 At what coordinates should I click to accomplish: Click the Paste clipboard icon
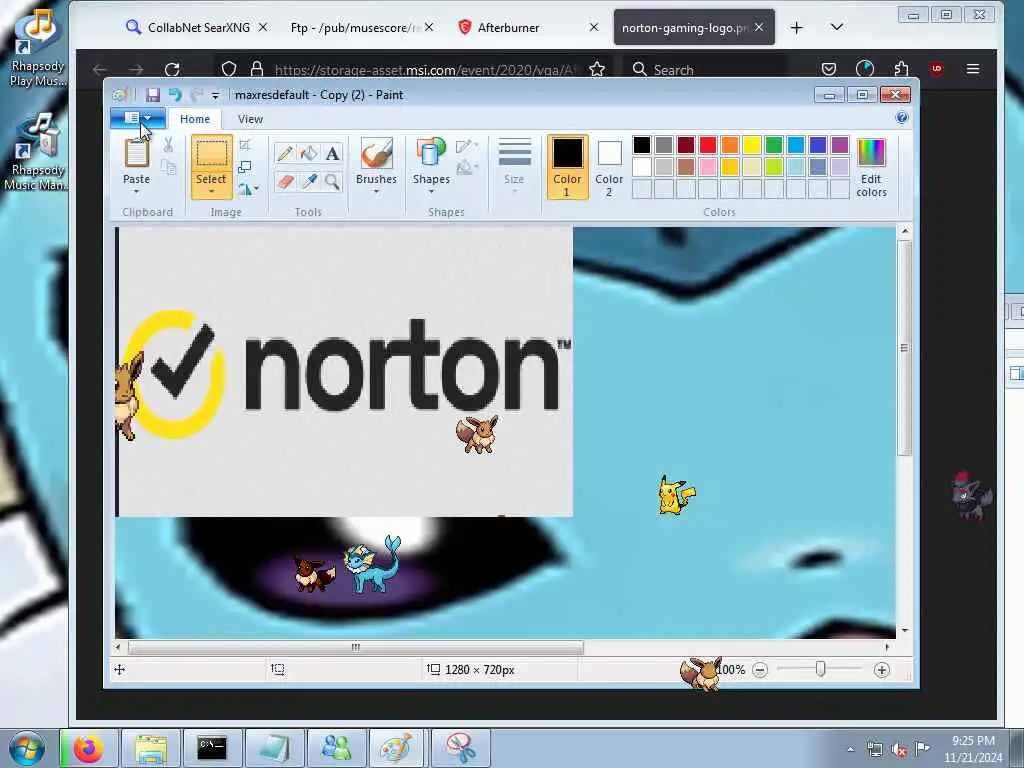(x=136, y=154)
